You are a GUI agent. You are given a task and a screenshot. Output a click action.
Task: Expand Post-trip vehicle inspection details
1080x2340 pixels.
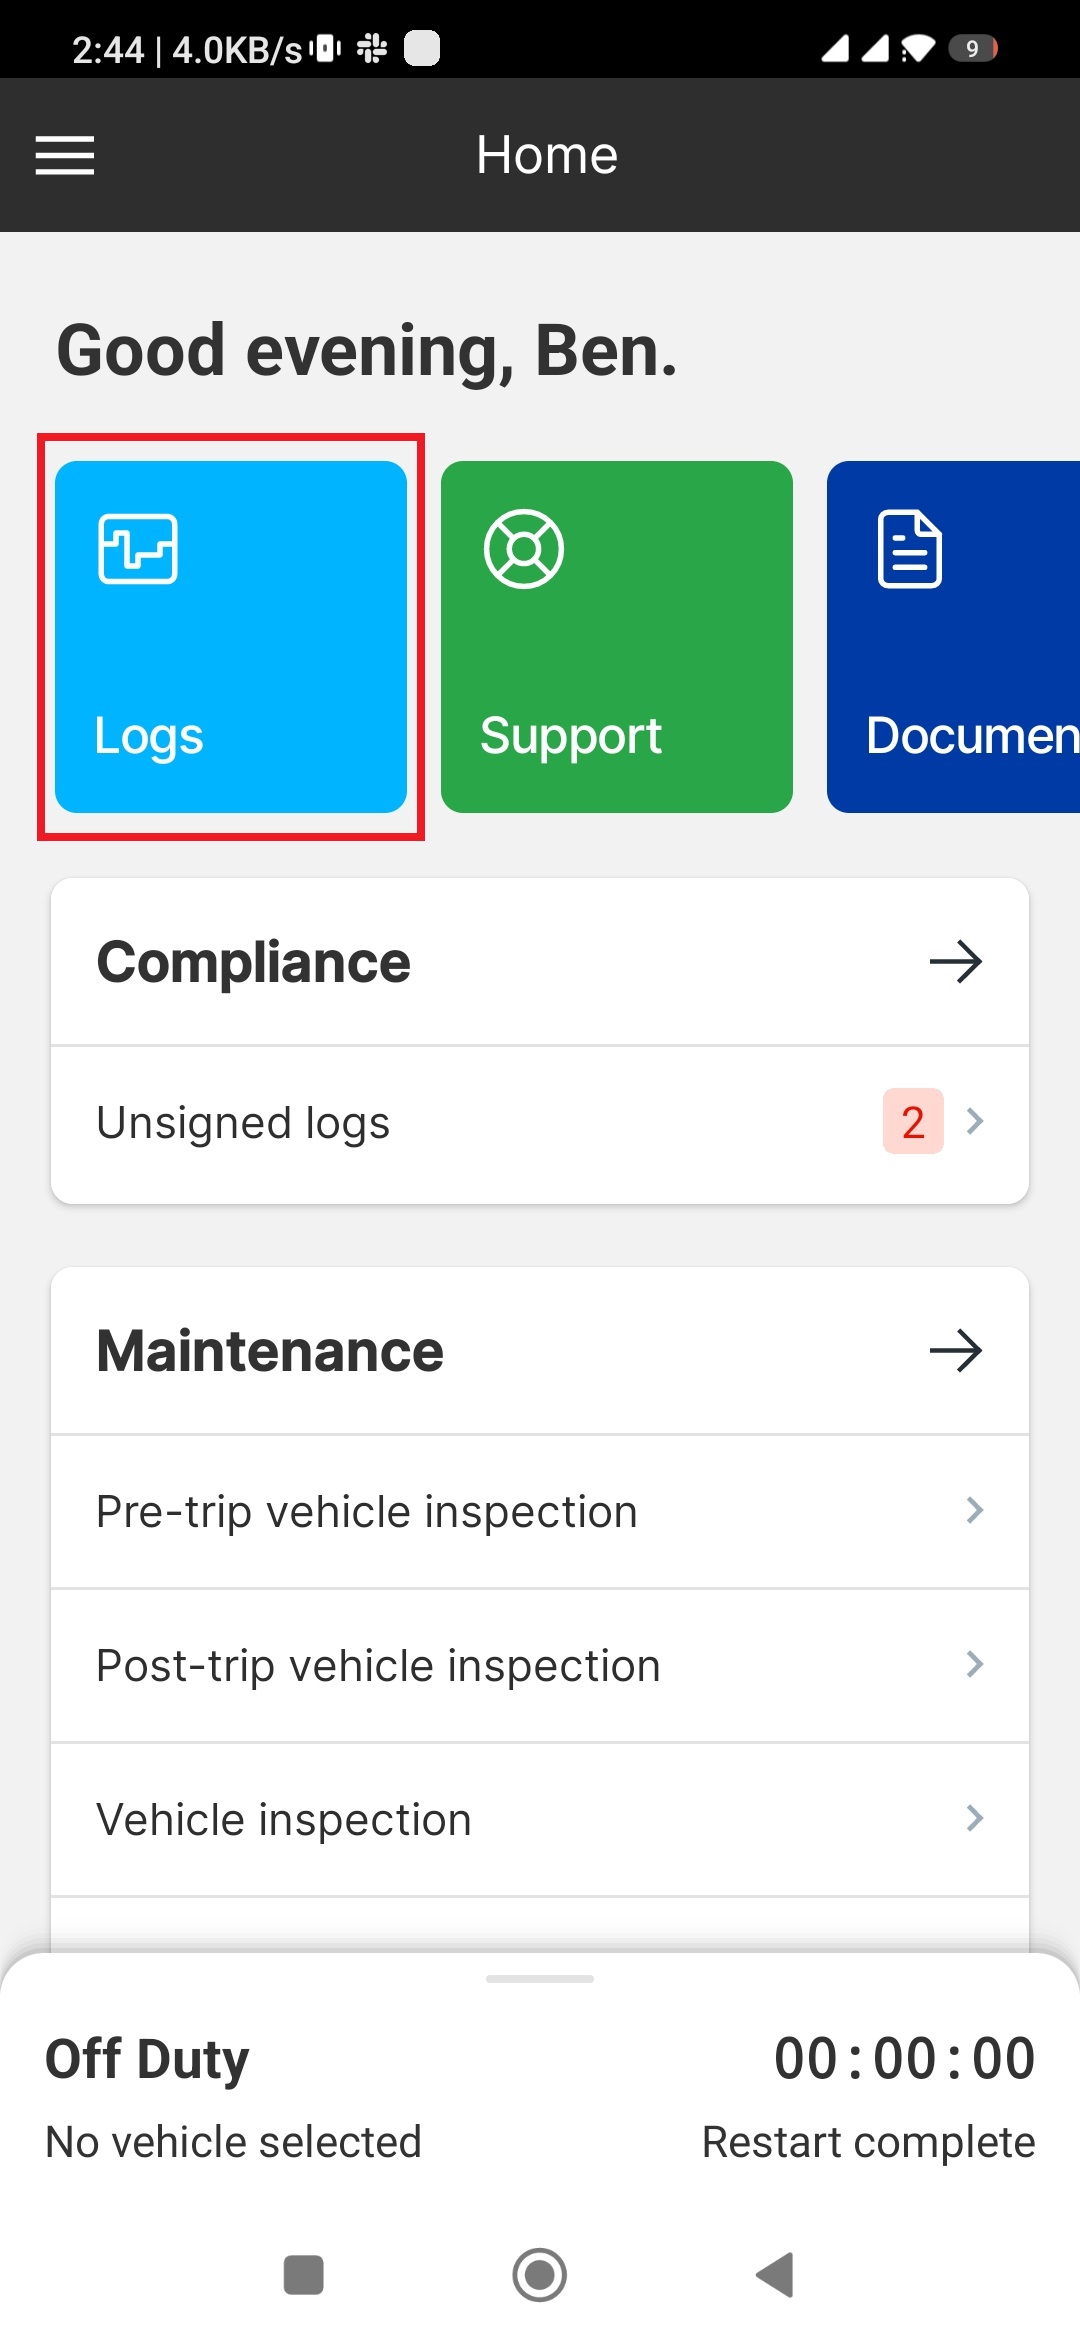974,1665
